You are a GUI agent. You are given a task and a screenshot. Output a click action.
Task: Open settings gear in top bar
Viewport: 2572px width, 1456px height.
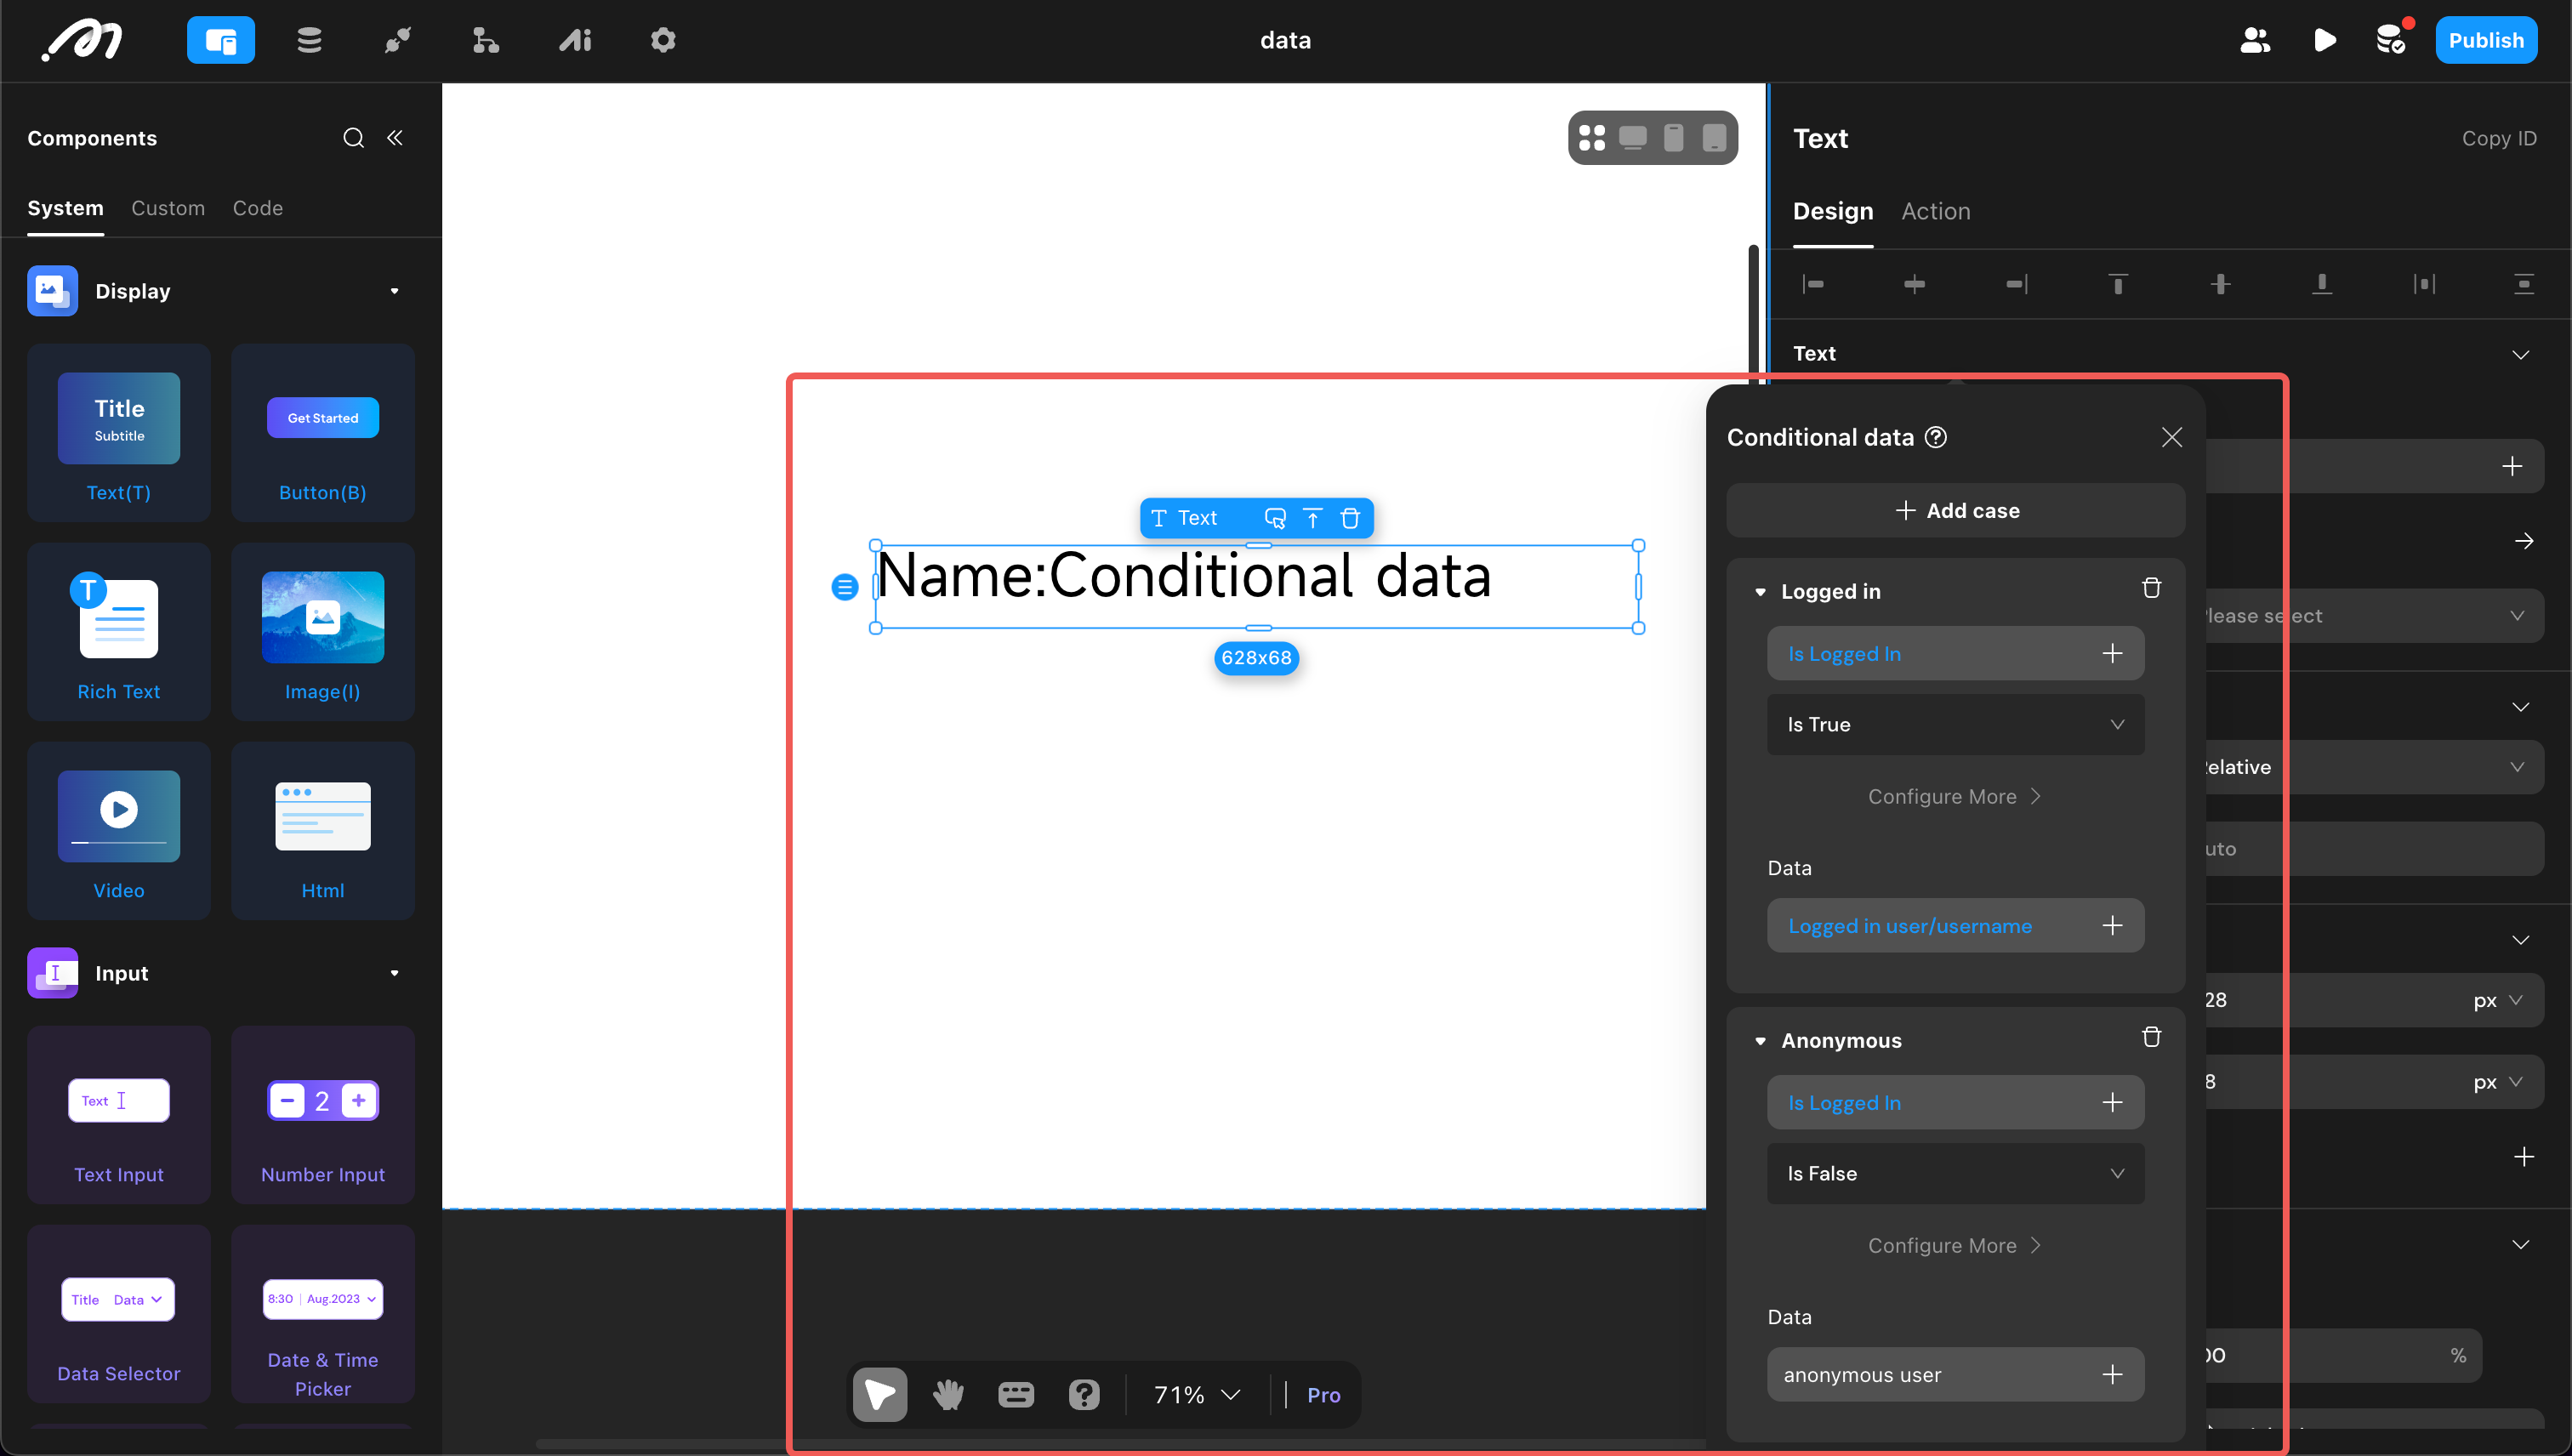coord(663,40)
